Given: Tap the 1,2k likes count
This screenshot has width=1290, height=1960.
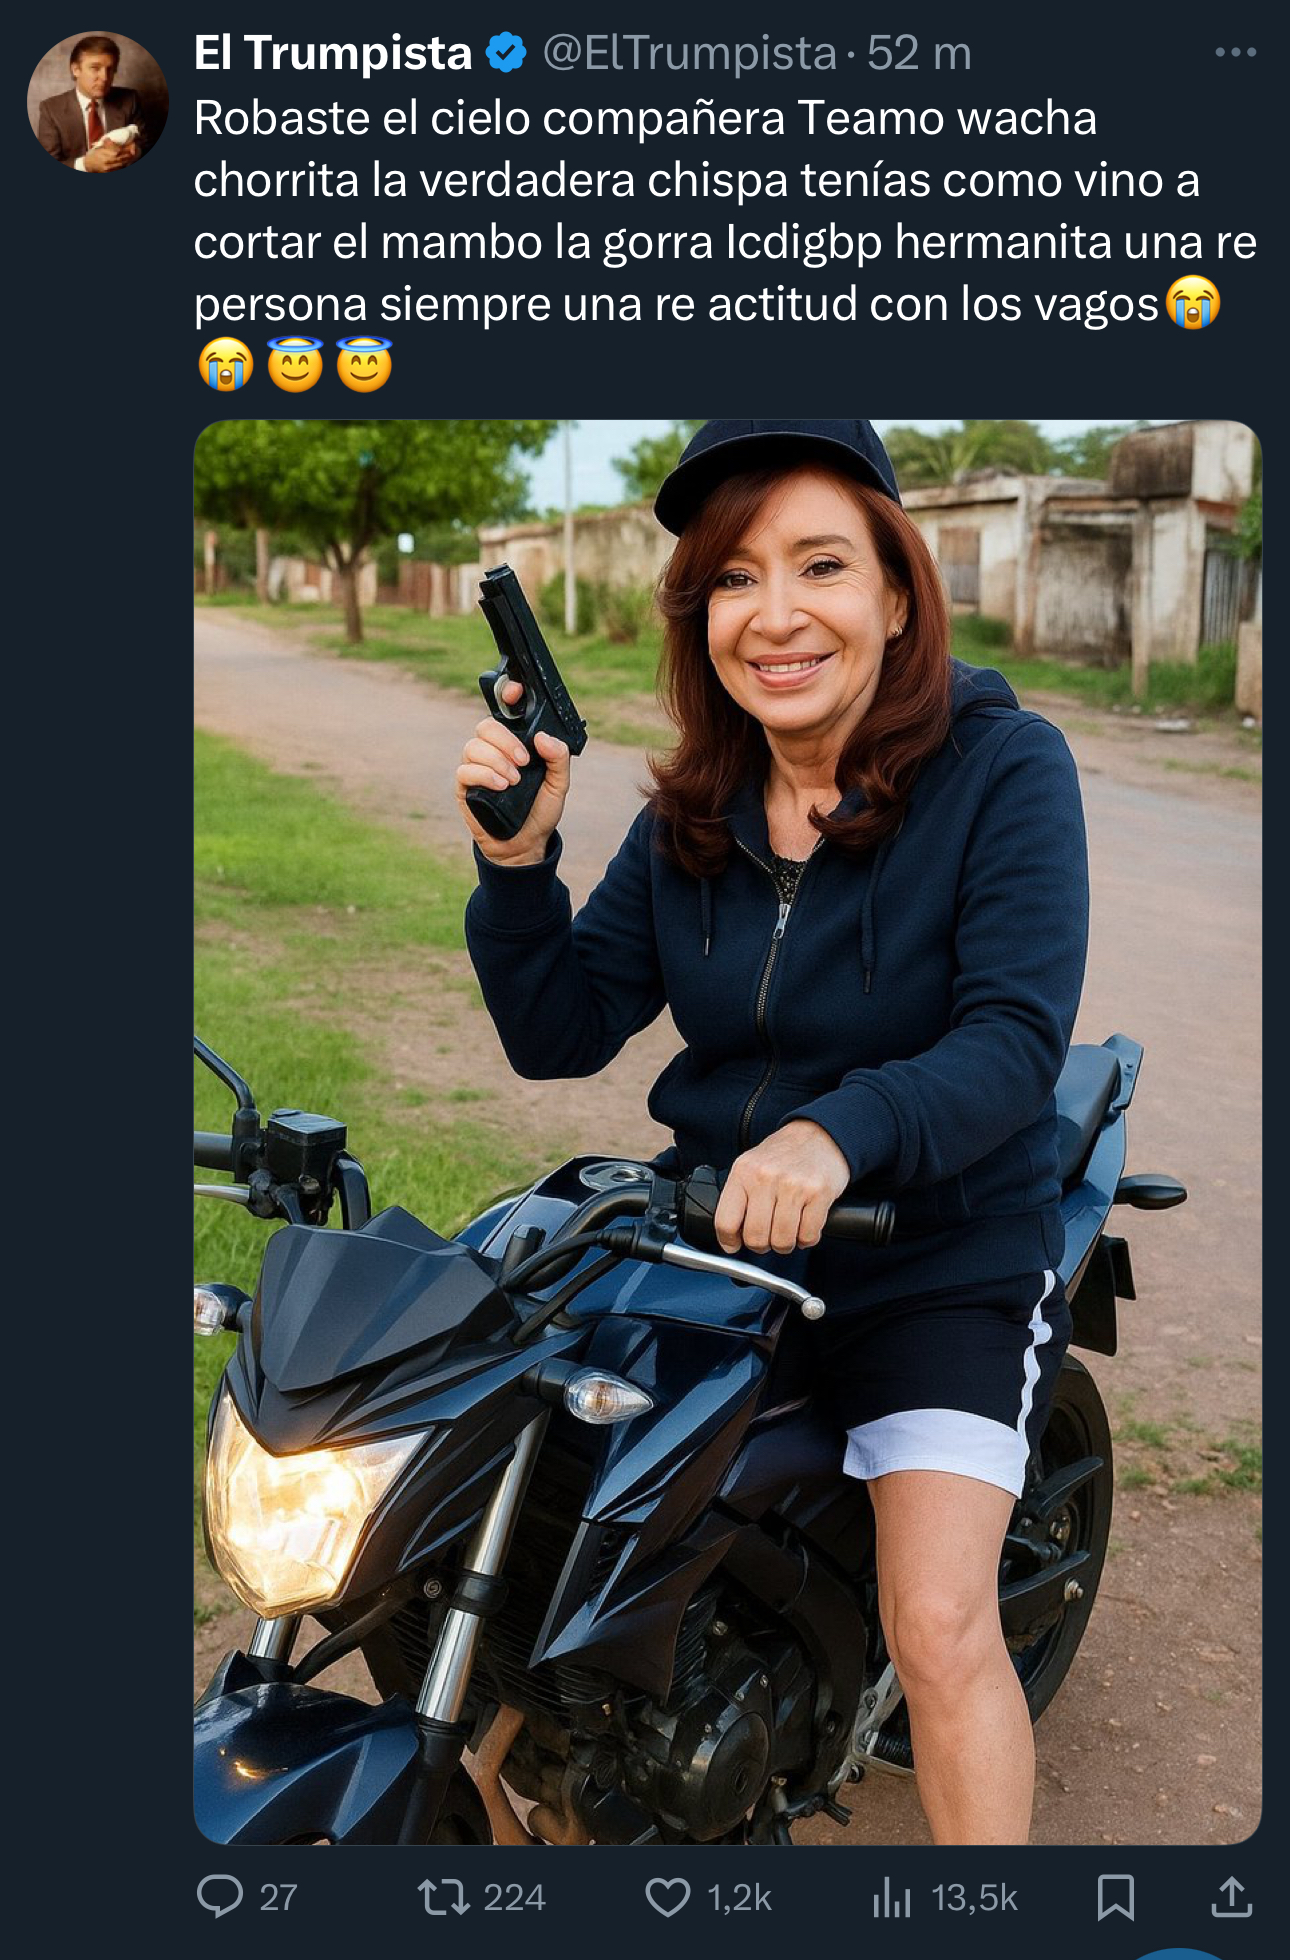Looking at the screenshot, I should coord(739,1898).
